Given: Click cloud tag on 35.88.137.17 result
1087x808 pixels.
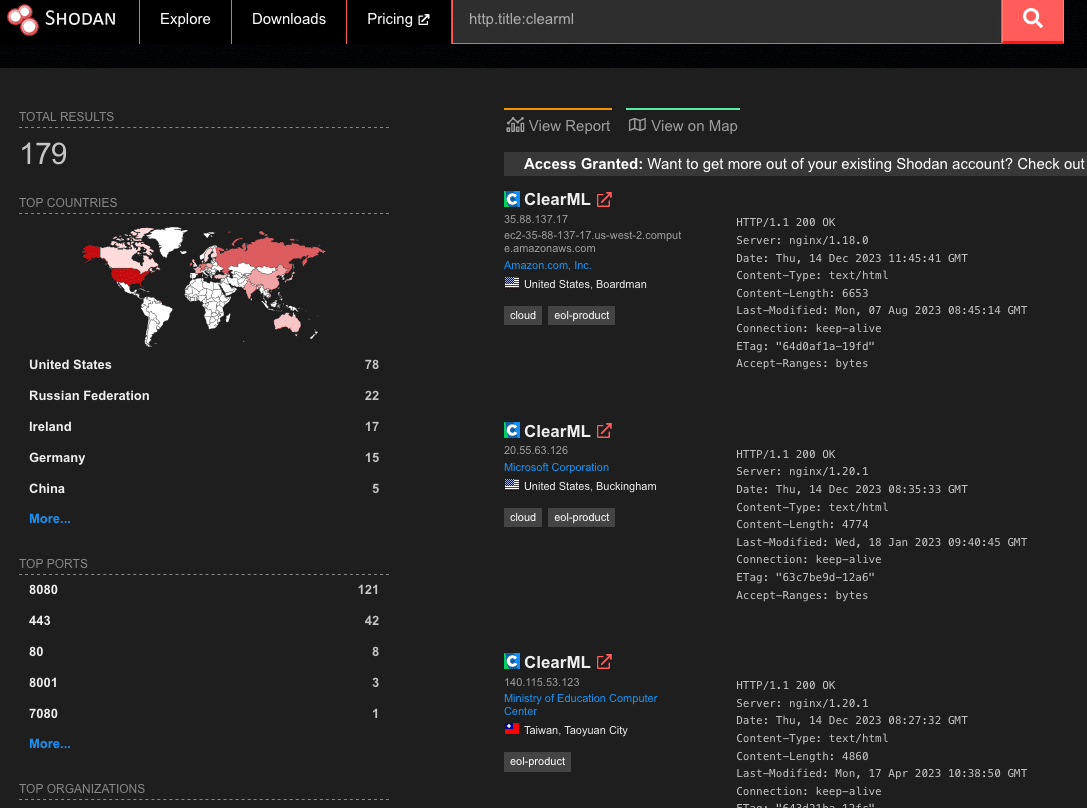Looking at the screenshot, I should point(523,315).
